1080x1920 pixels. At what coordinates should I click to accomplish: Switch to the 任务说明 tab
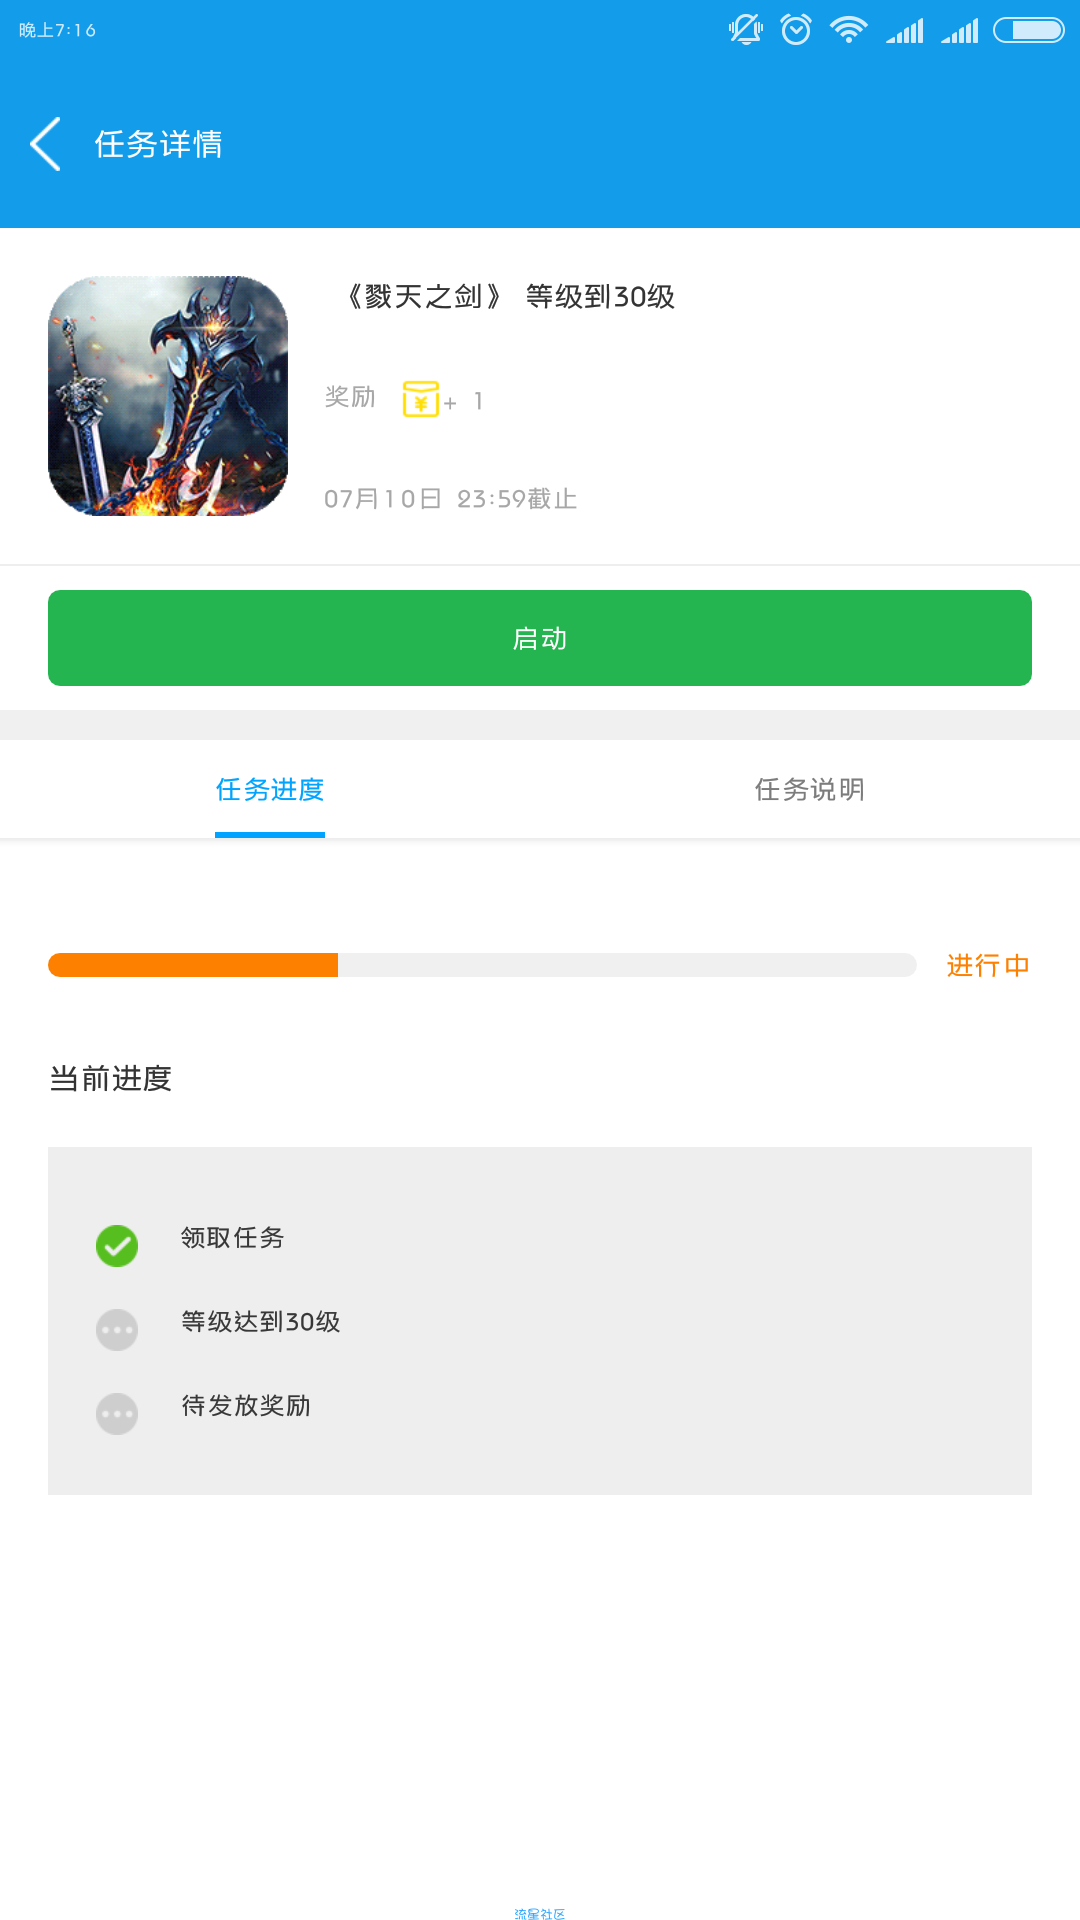(x=810, y=790)
